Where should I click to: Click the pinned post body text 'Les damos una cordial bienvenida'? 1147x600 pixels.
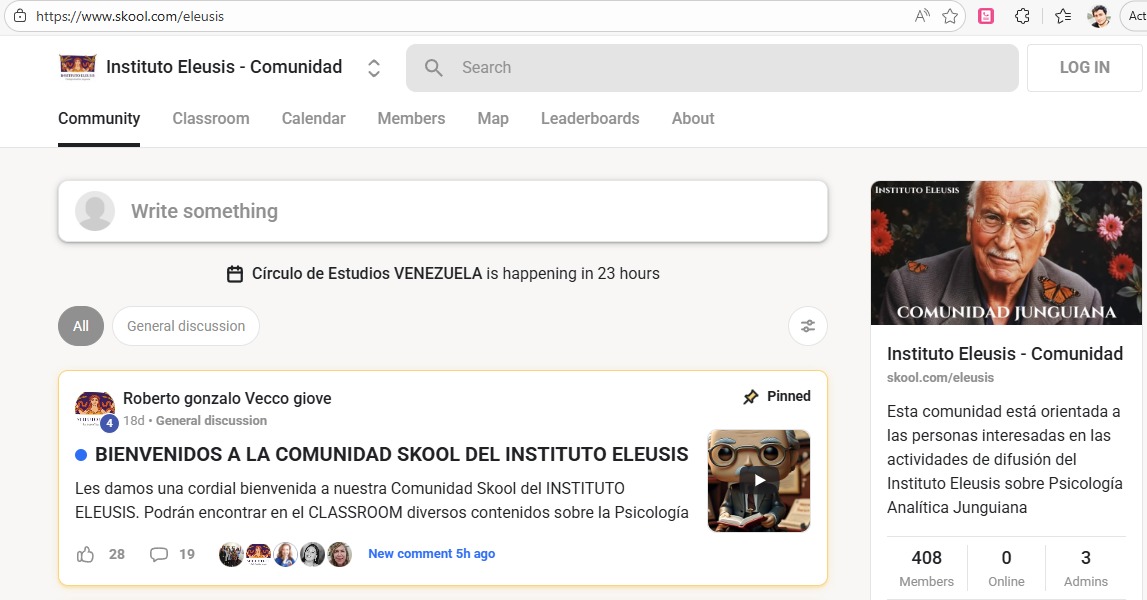coord(381,500)
